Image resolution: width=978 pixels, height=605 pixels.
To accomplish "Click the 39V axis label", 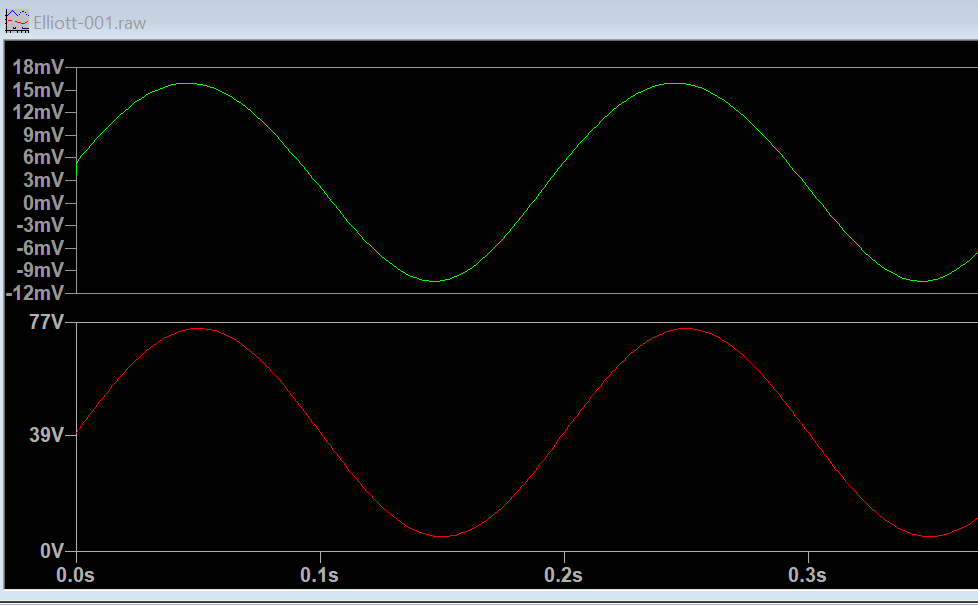I will point(47,435).
